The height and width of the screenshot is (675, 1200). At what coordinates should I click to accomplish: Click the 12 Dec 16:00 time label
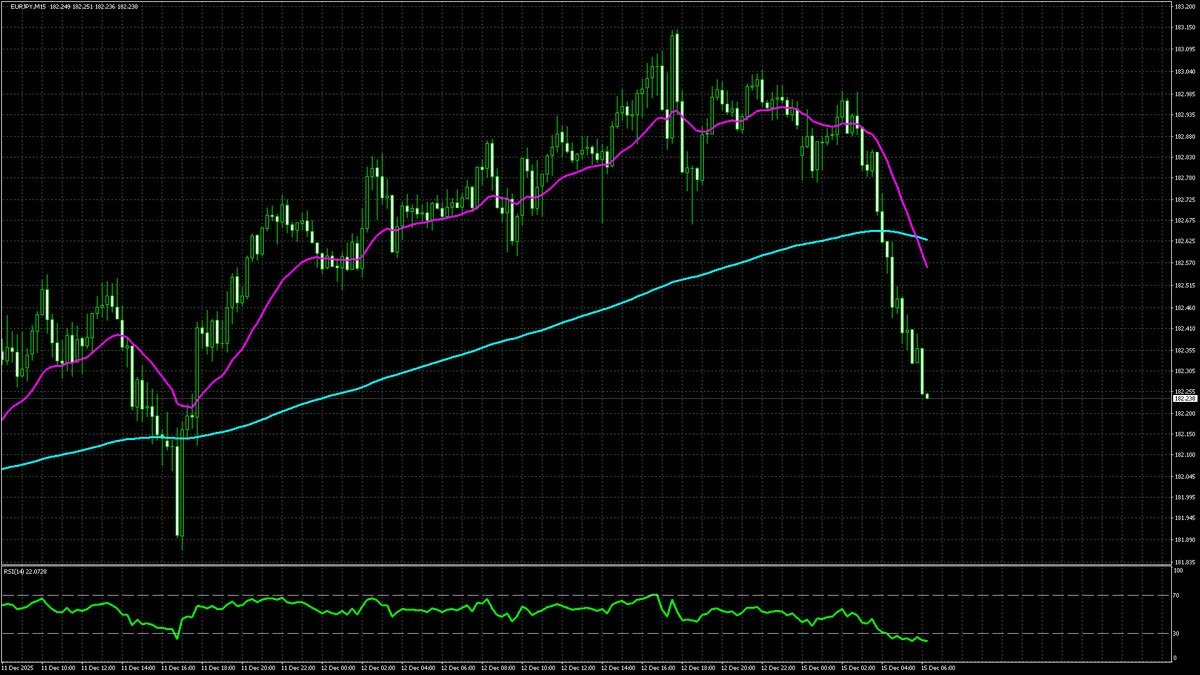[658, 666]
